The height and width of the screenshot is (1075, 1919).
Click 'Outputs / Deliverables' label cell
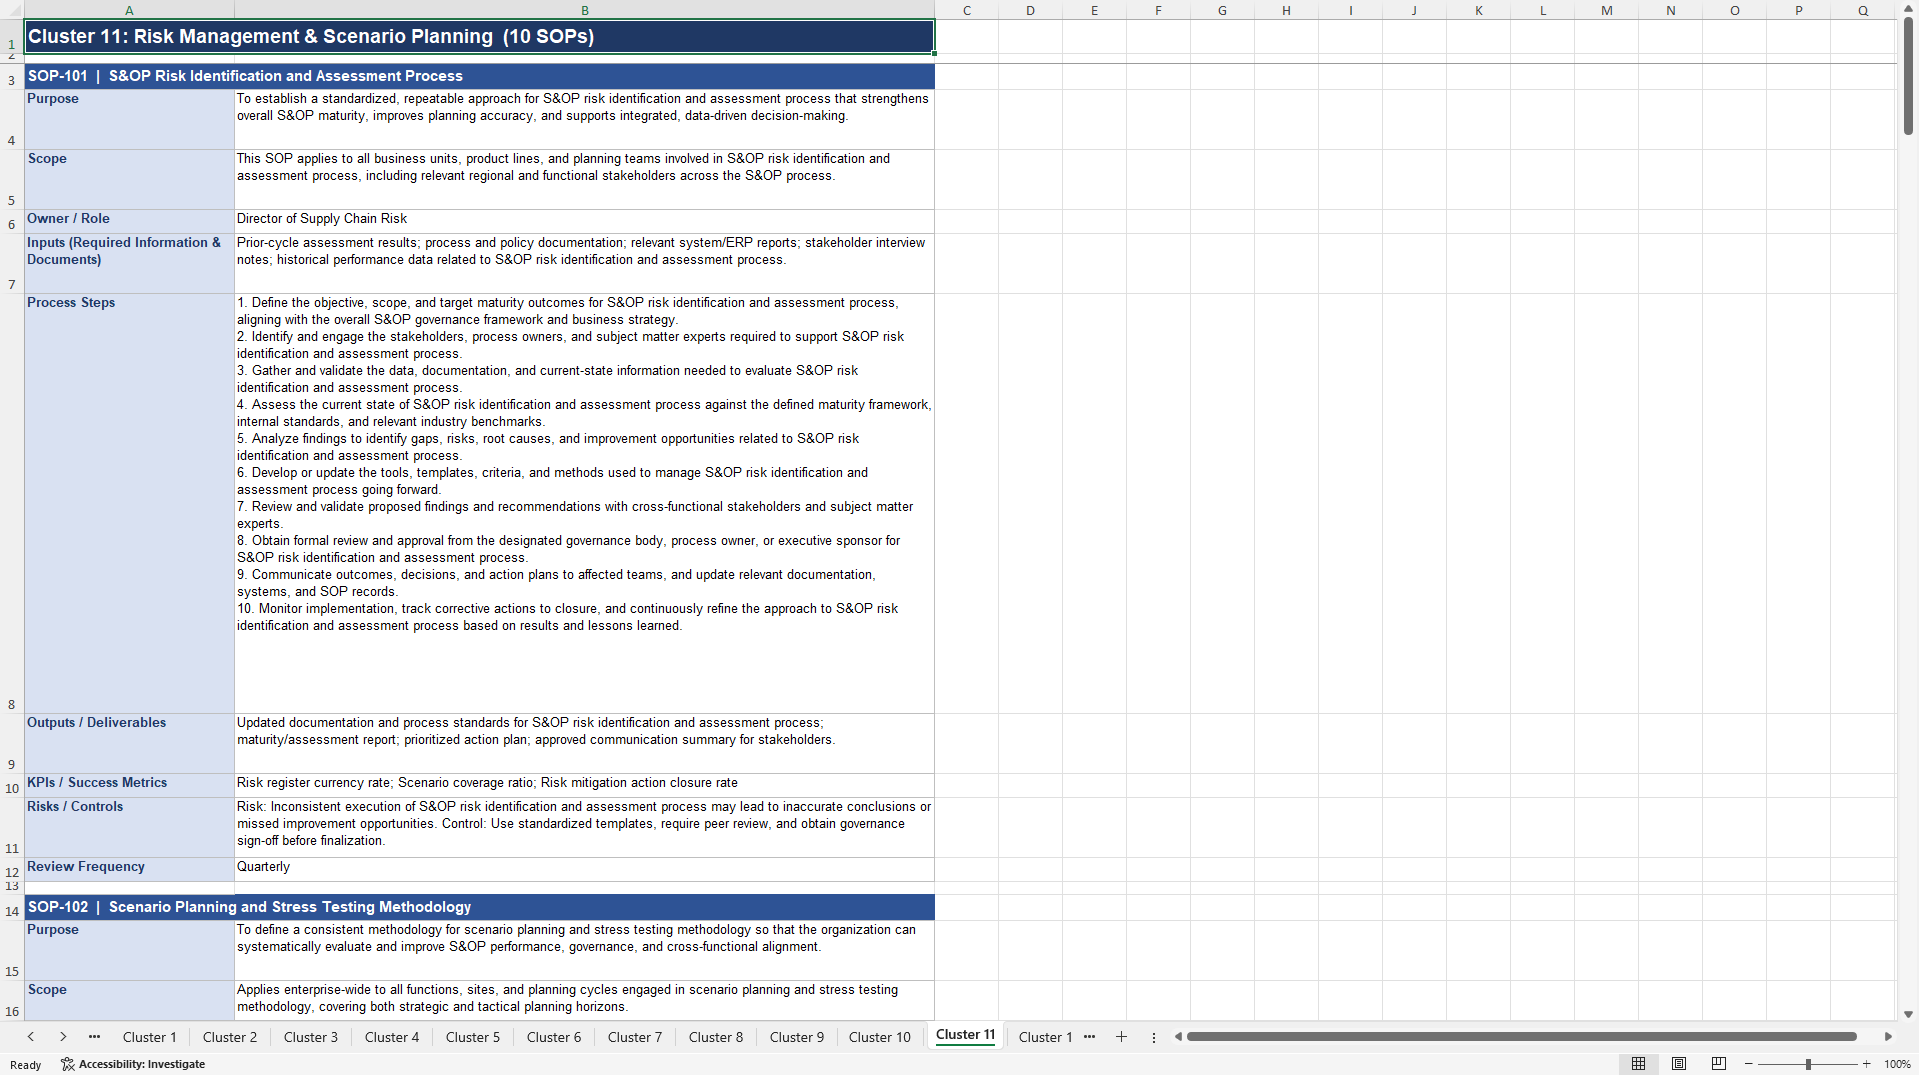pos(129,743)
